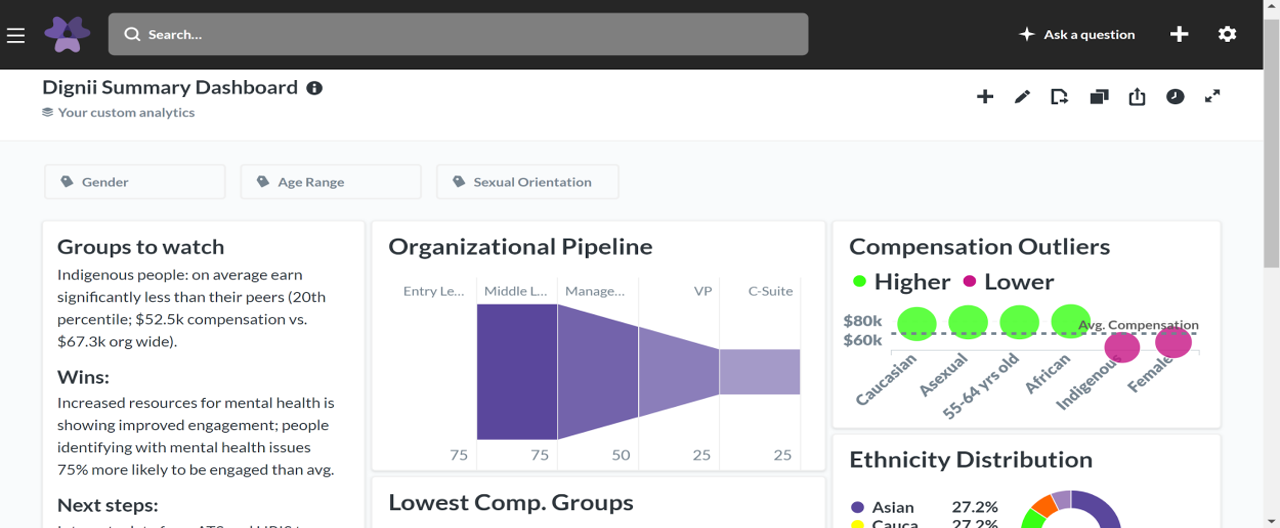Click the Entry Level column label
Viewport: 1280px width, 528px height.
[434, 291]
